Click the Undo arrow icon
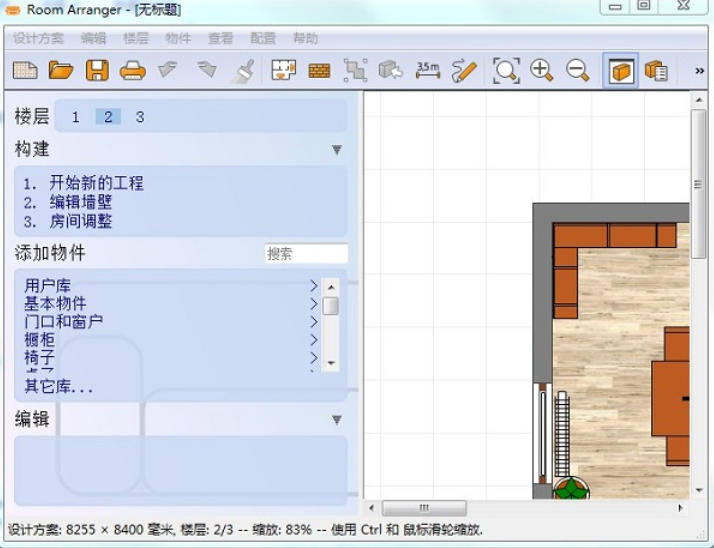This screenshot has height=548, width=714. (168, 70)
